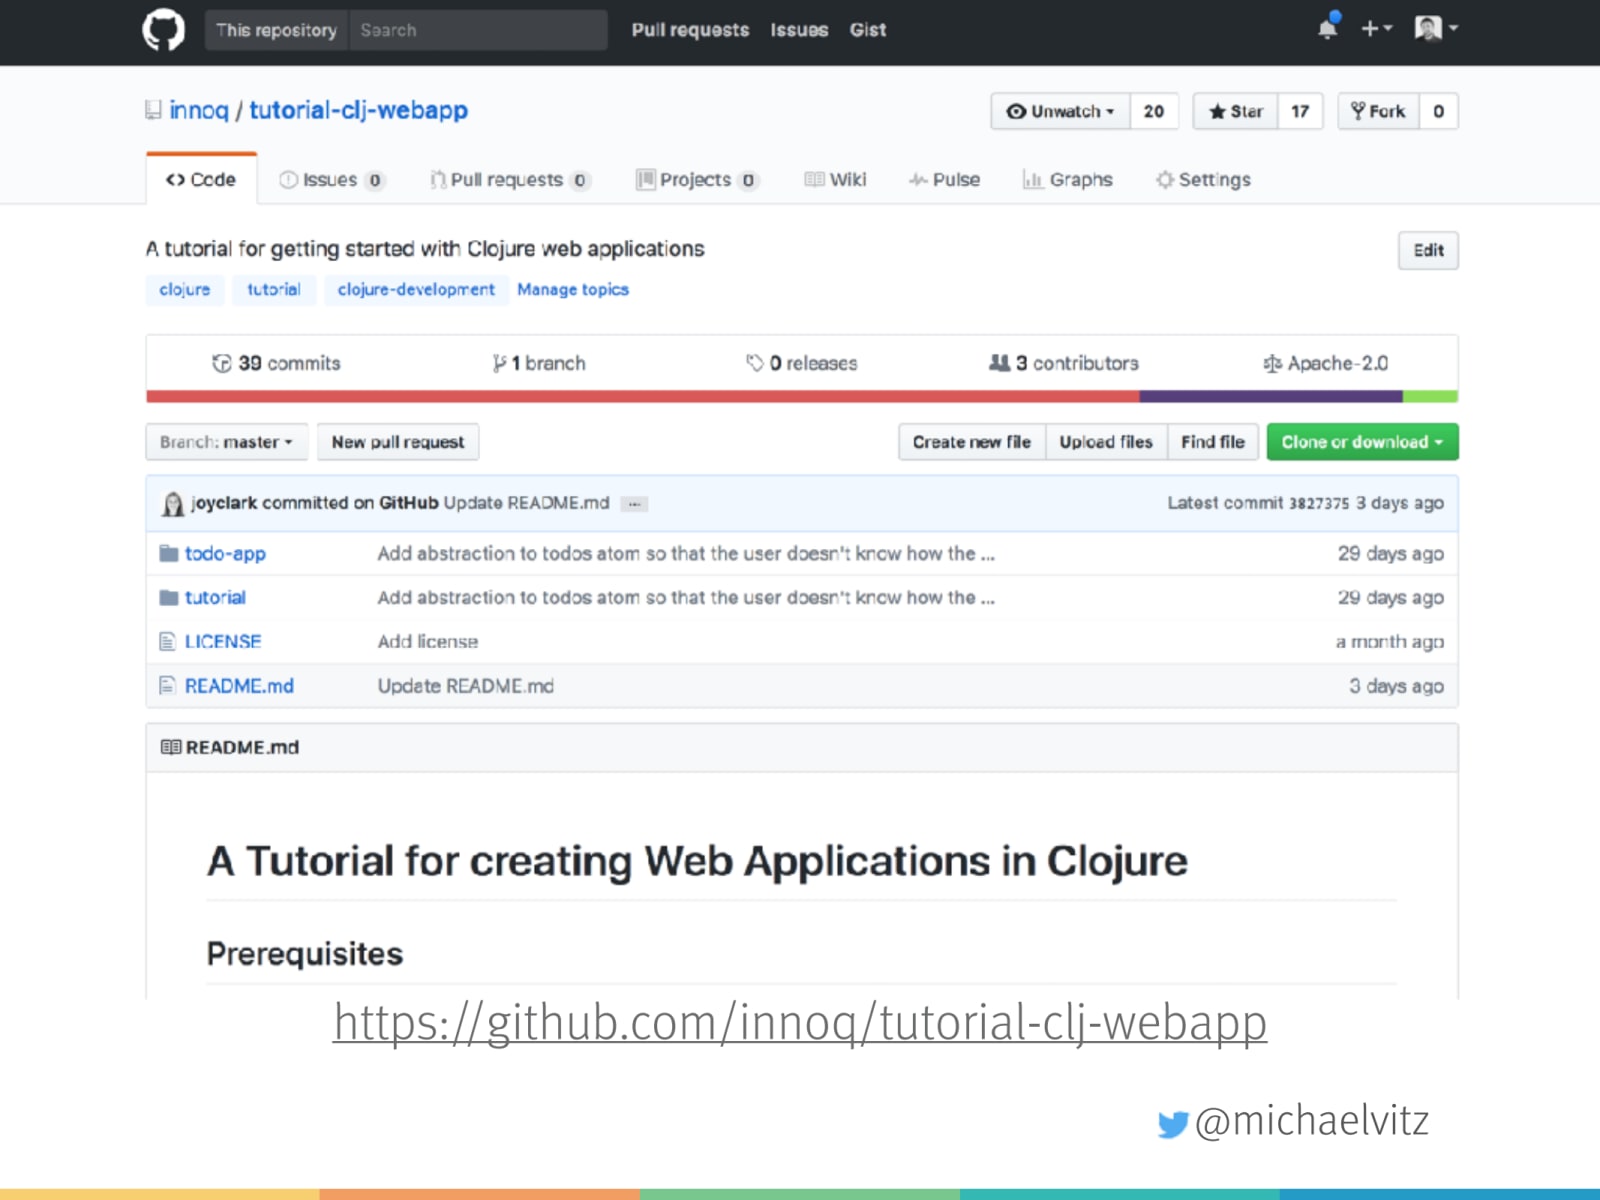1600x1200 pixels.
Task: Open the innoq organization link
Action: pos(199,110)
